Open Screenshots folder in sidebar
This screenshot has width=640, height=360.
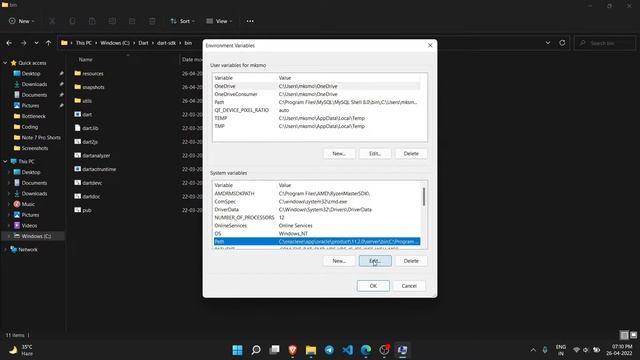(x=35, y=148)
